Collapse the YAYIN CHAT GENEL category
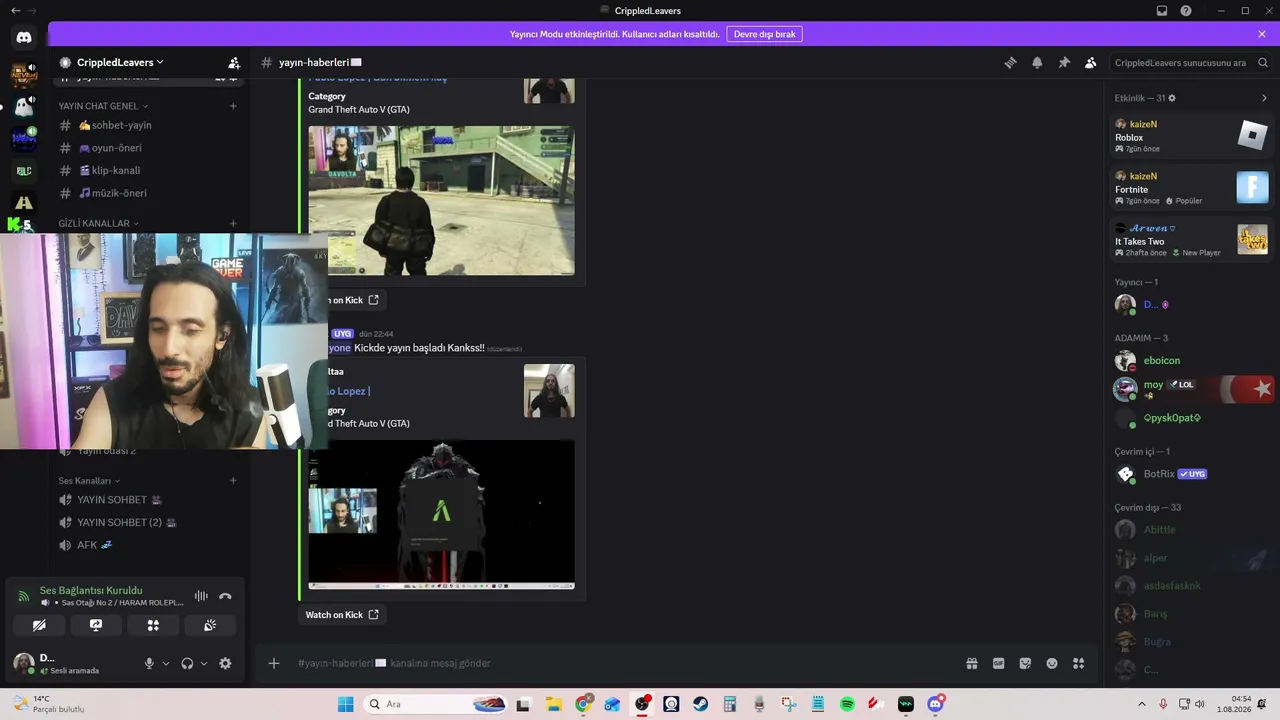The height and width of the screenshot is (720, 1280). pyautogui.click(x=103, y=106)
